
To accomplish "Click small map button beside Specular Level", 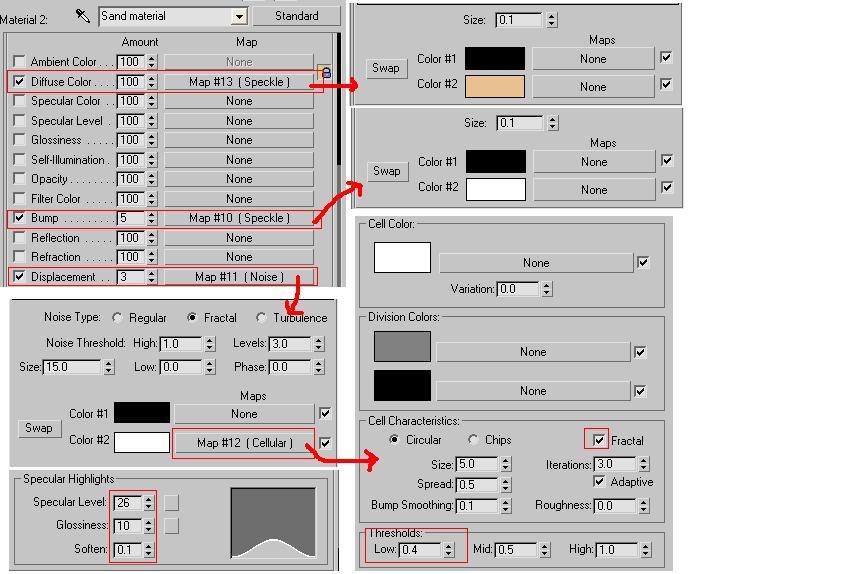I will 172,502.
